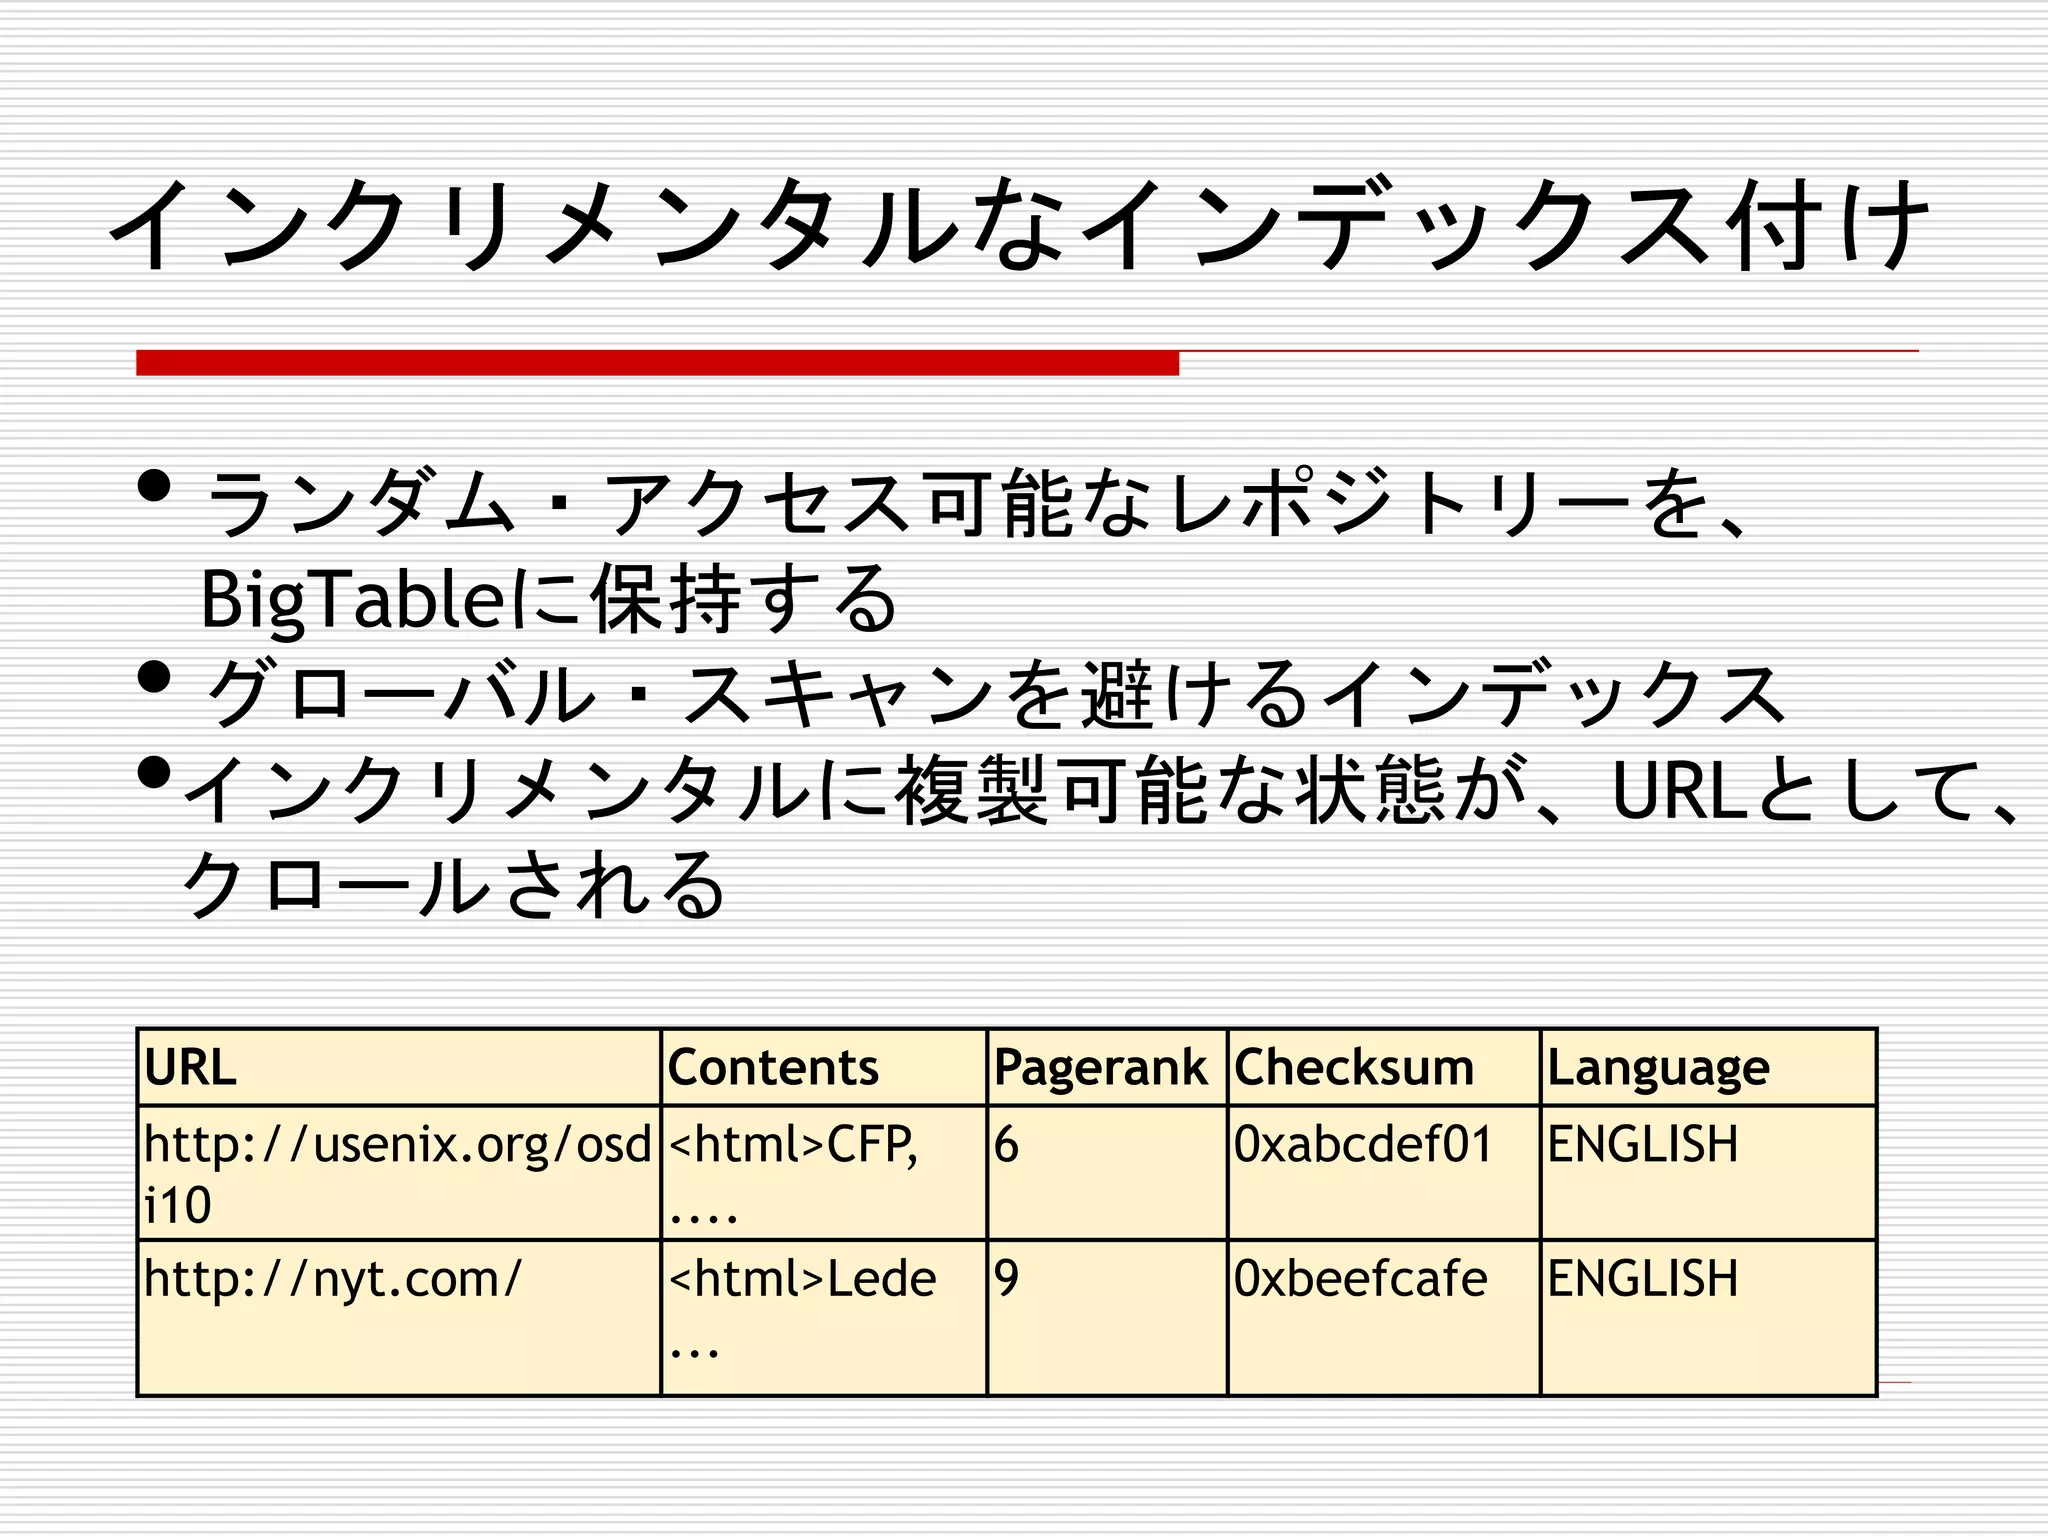The height and width of the screenshot is (1536, 2048).
Task: Select the bullet text ランダム・アクセス可能なレポジトリーを、
Action: [x=978, y=503]
